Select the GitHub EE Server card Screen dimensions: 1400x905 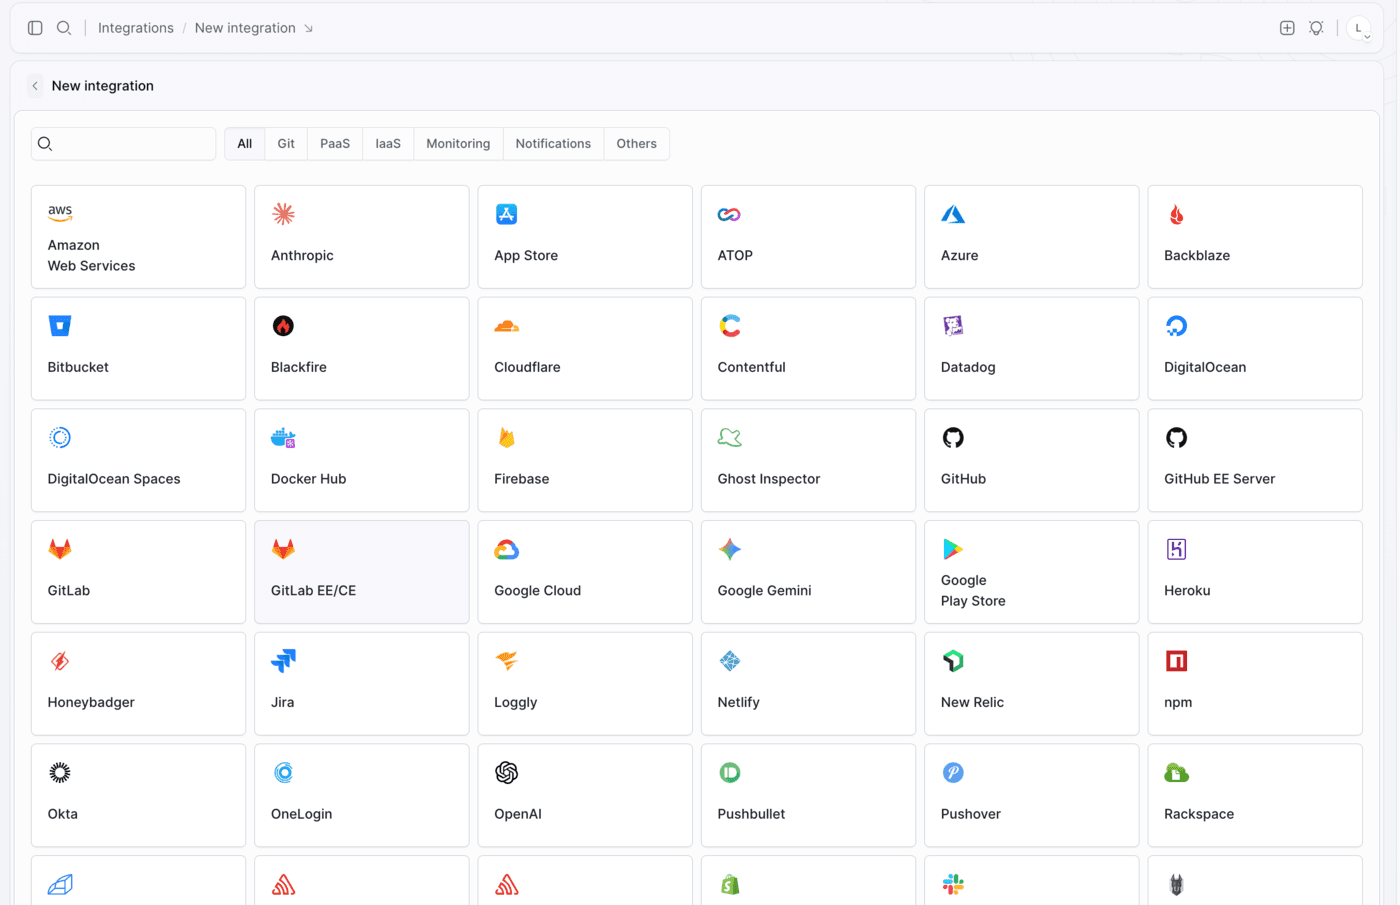pos(1255,460)
